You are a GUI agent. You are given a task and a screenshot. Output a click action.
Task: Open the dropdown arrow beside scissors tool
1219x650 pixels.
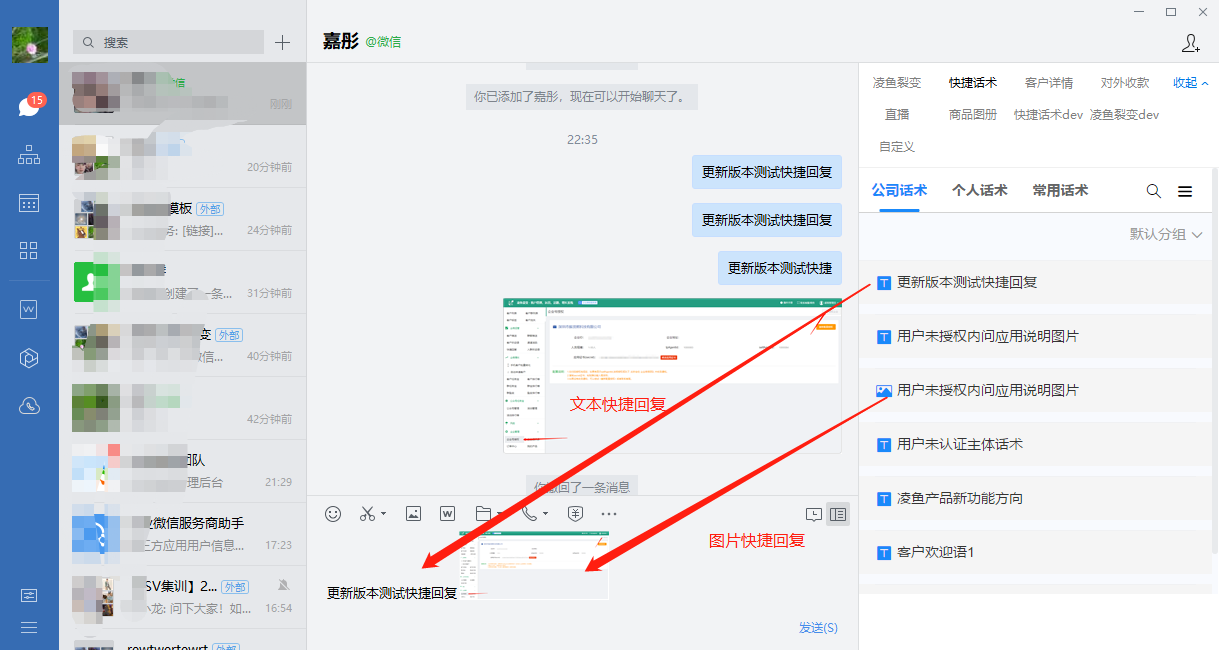pyautogui.click(x=384, y=514)
